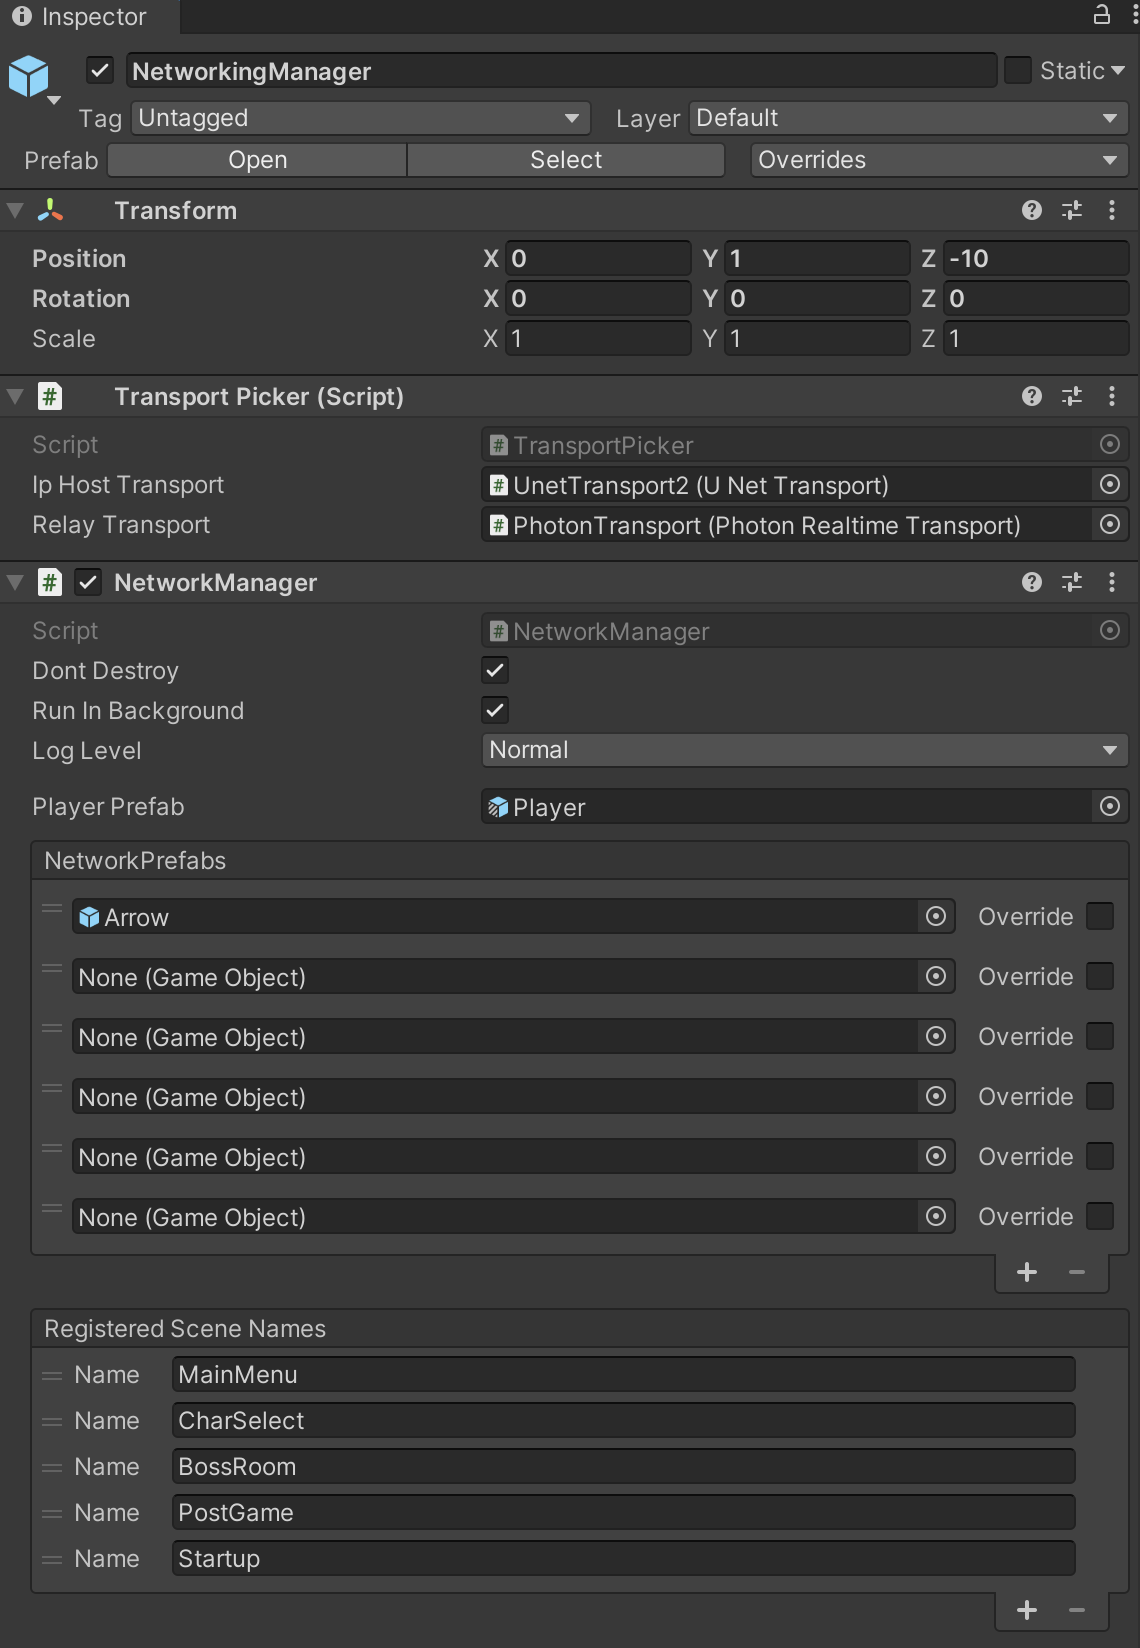1140x1648 pixels.
Task: Open Transport Picker three-dot menu
Action: 1112,396
